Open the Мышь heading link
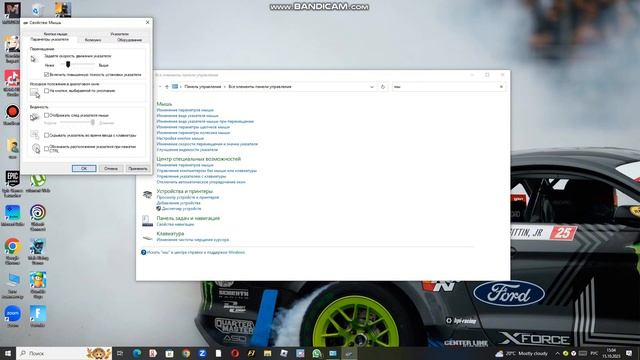Image resolution: width=640 pixels, height=360 pixels. 164,104
